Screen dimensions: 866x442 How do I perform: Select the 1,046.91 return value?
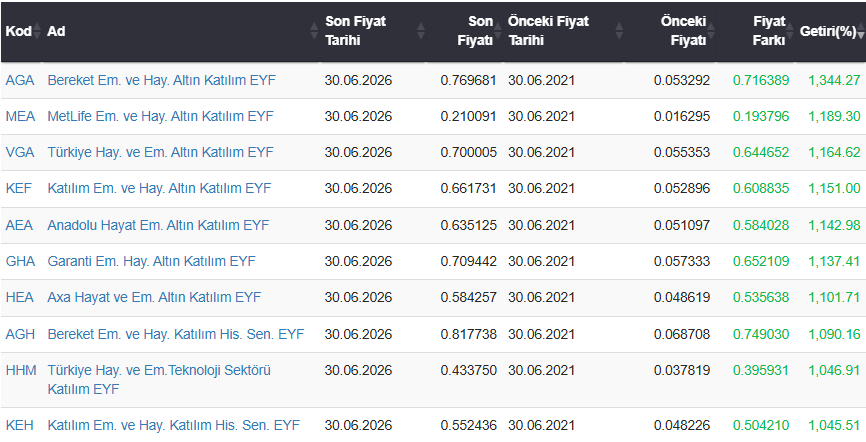pos(834,370)
